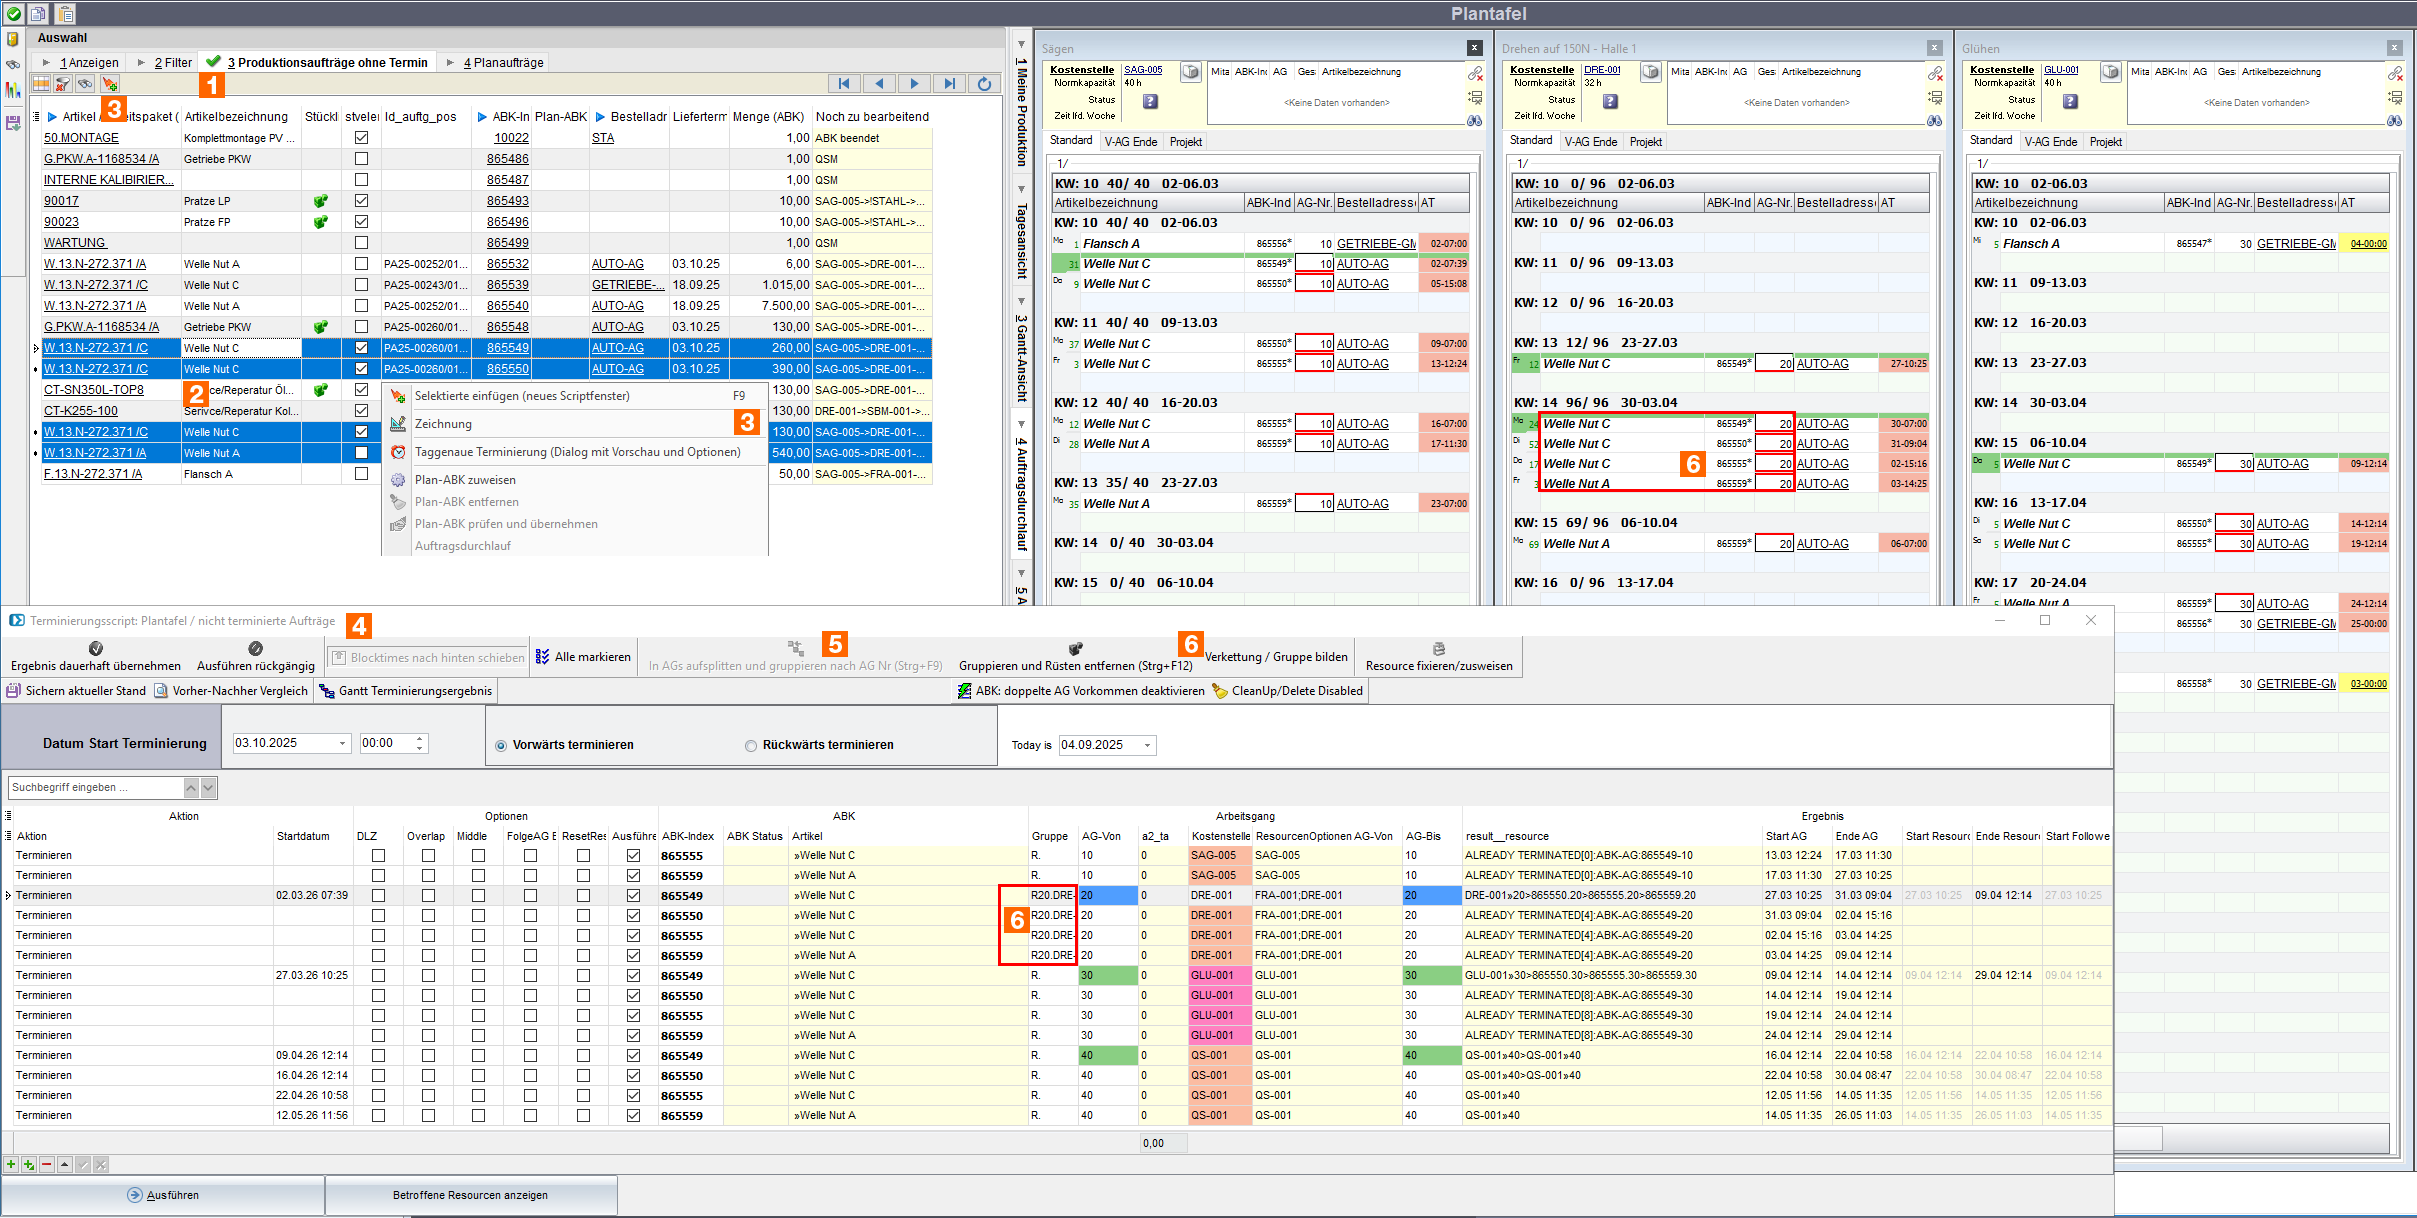Click Sichern aktueller Stand save icon
Image resolution: width=2417 pixels, height=1218 pixels.
tap(14, 691)
